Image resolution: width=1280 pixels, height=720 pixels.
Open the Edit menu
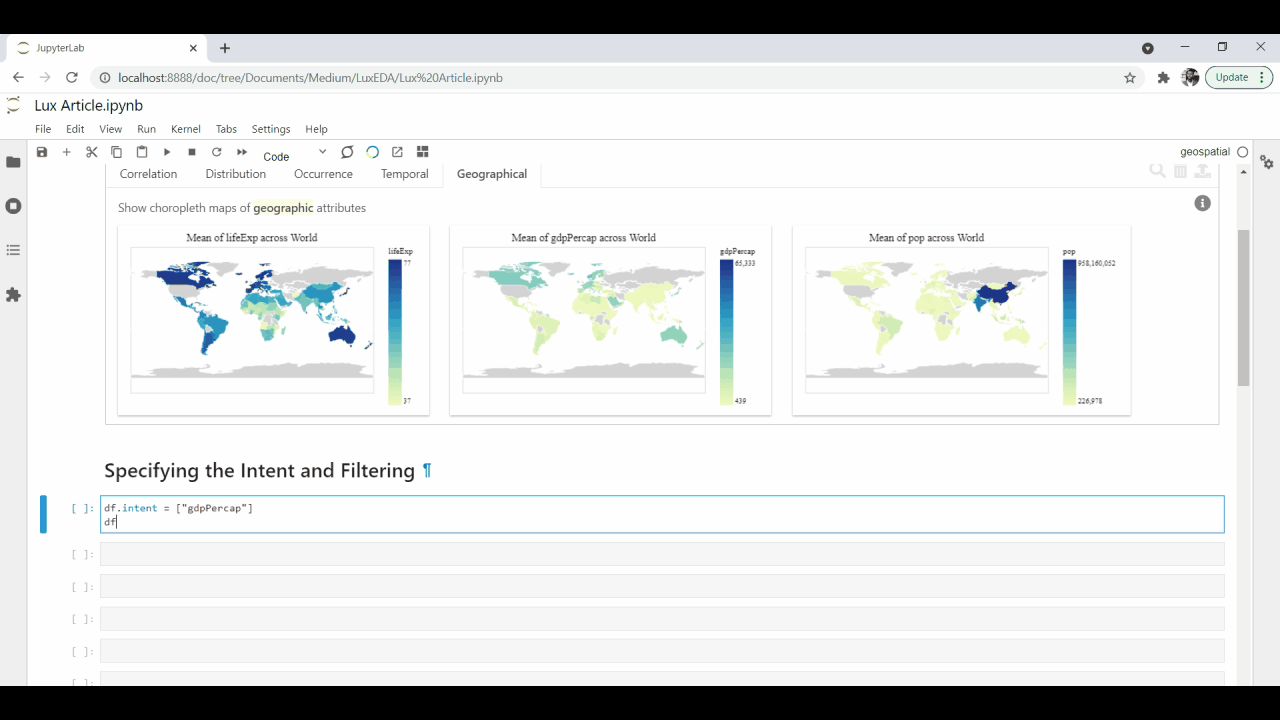coord(75,129)
